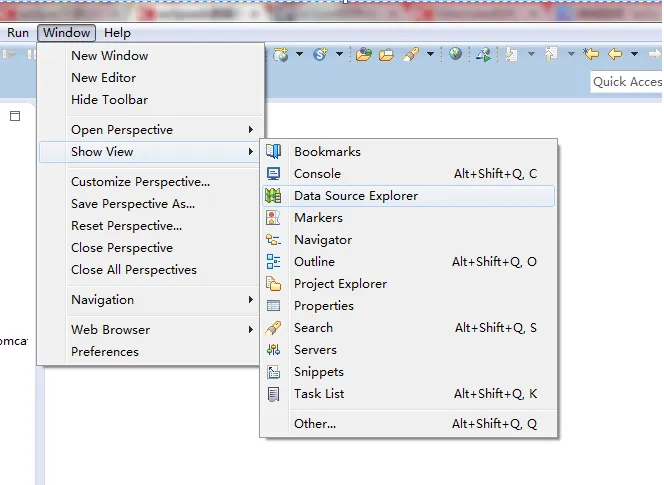
Task: Click the New Dynamic Web Project toolbar icon
Action: (281, 54)
